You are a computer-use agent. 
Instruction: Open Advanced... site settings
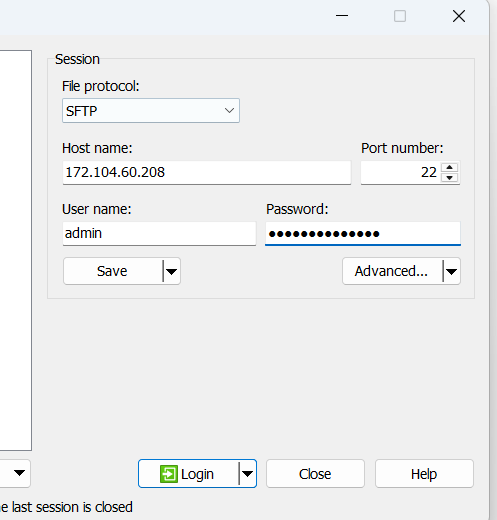point(392,271)
